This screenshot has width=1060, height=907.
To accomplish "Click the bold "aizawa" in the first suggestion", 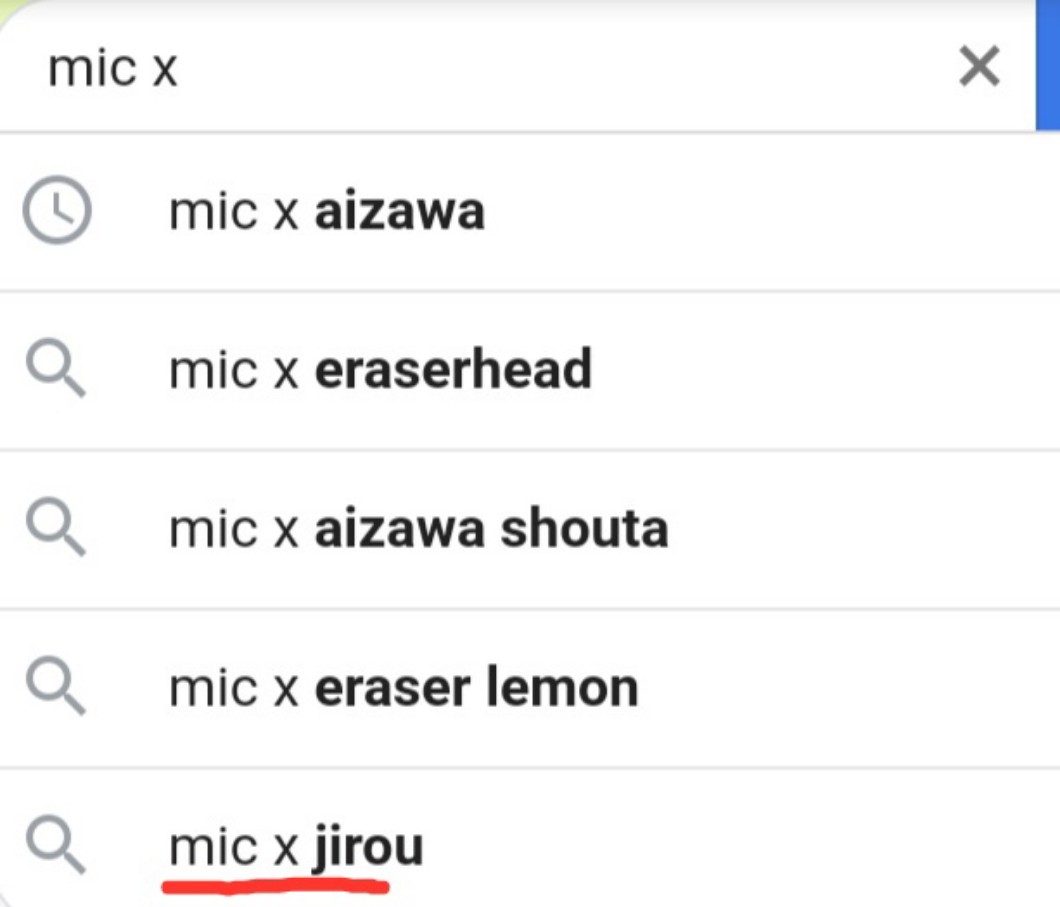I will (399, 212).
